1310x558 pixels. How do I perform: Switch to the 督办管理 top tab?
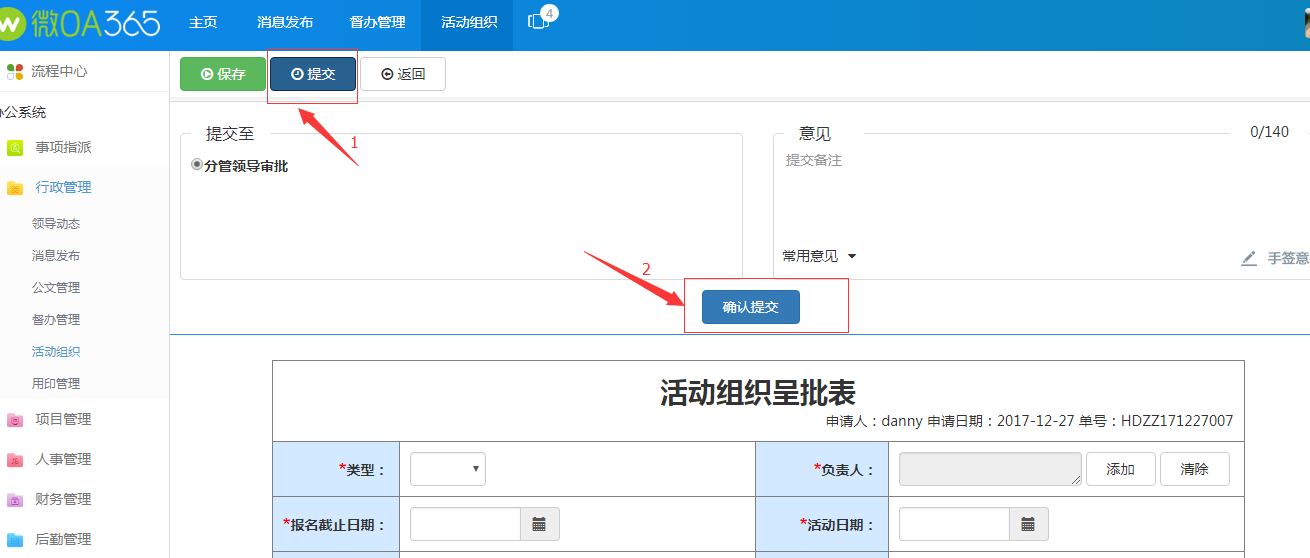click(x=377, y=22)
